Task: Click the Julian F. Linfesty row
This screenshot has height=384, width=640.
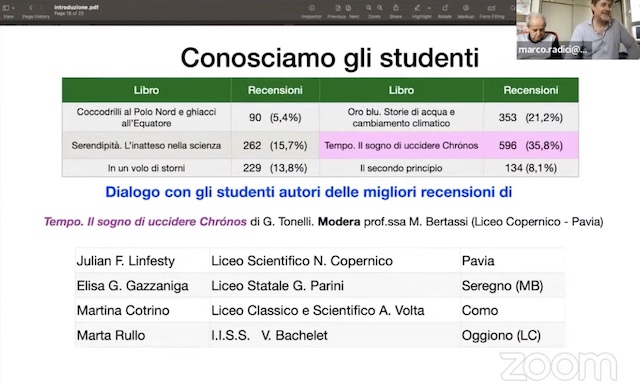Action: (x=320, y=260)
